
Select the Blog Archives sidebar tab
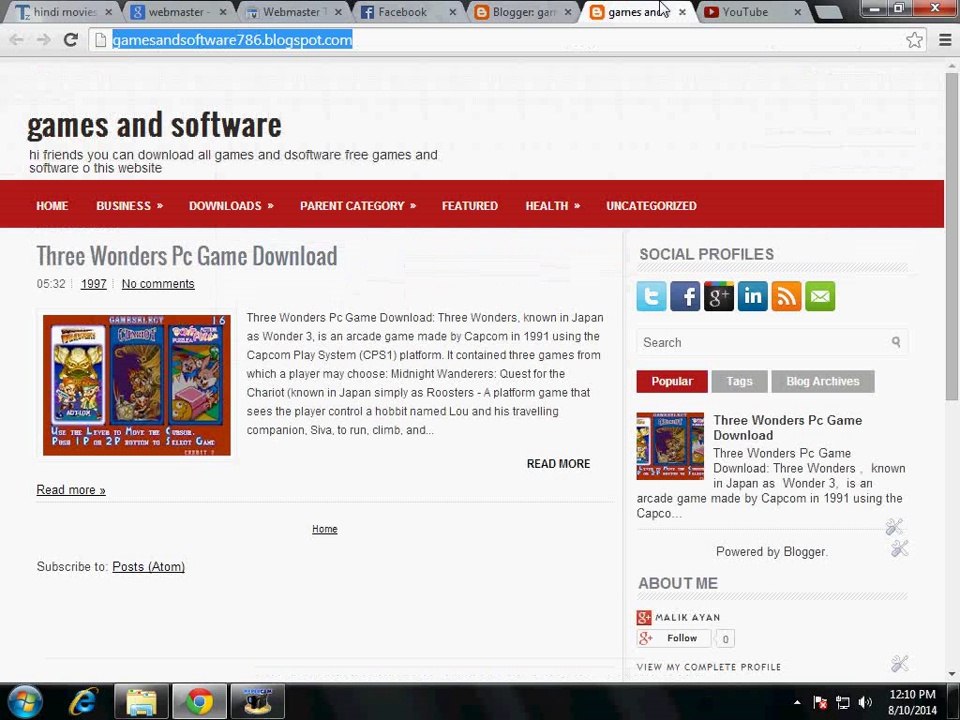tap(822, 381)
